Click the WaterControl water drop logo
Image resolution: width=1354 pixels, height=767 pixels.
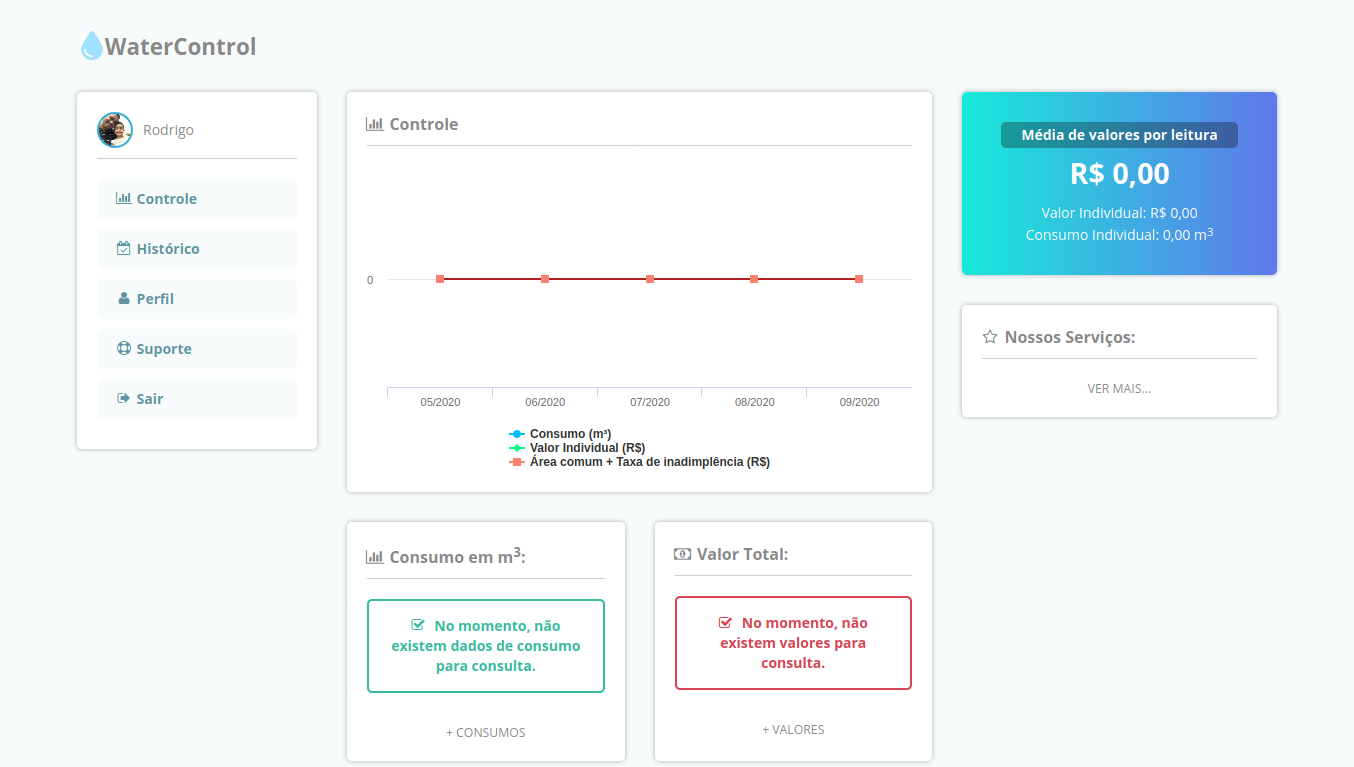92,46
